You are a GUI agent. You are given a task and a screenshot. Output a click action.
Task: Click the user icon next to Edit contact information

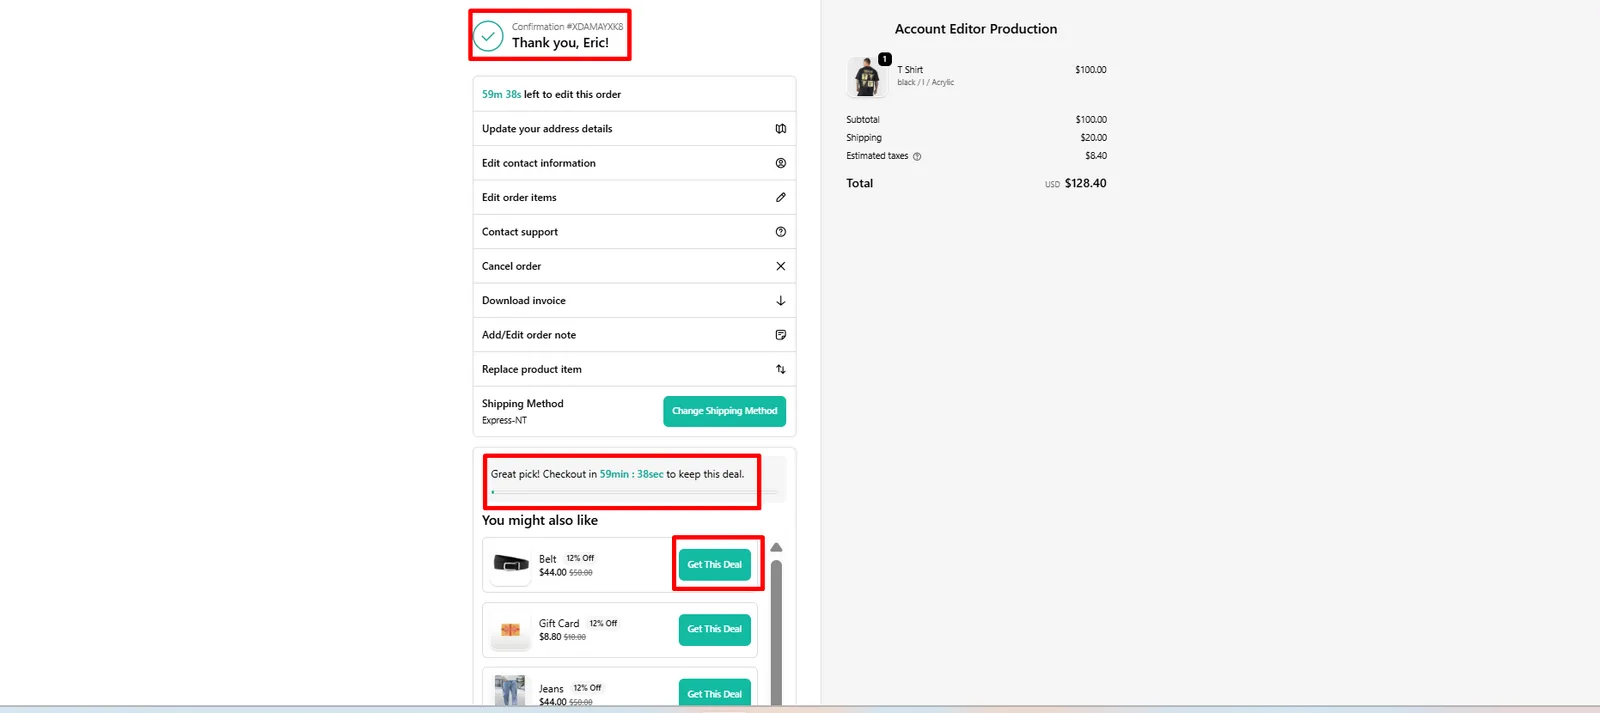(781, 163)
